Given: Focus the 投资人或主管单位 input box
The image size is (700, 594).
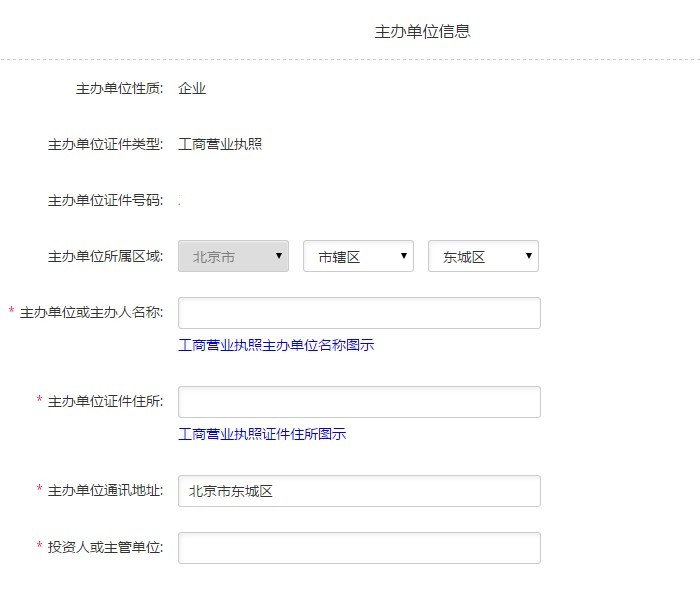Looking at the screenshot, I should click(359, 548).
